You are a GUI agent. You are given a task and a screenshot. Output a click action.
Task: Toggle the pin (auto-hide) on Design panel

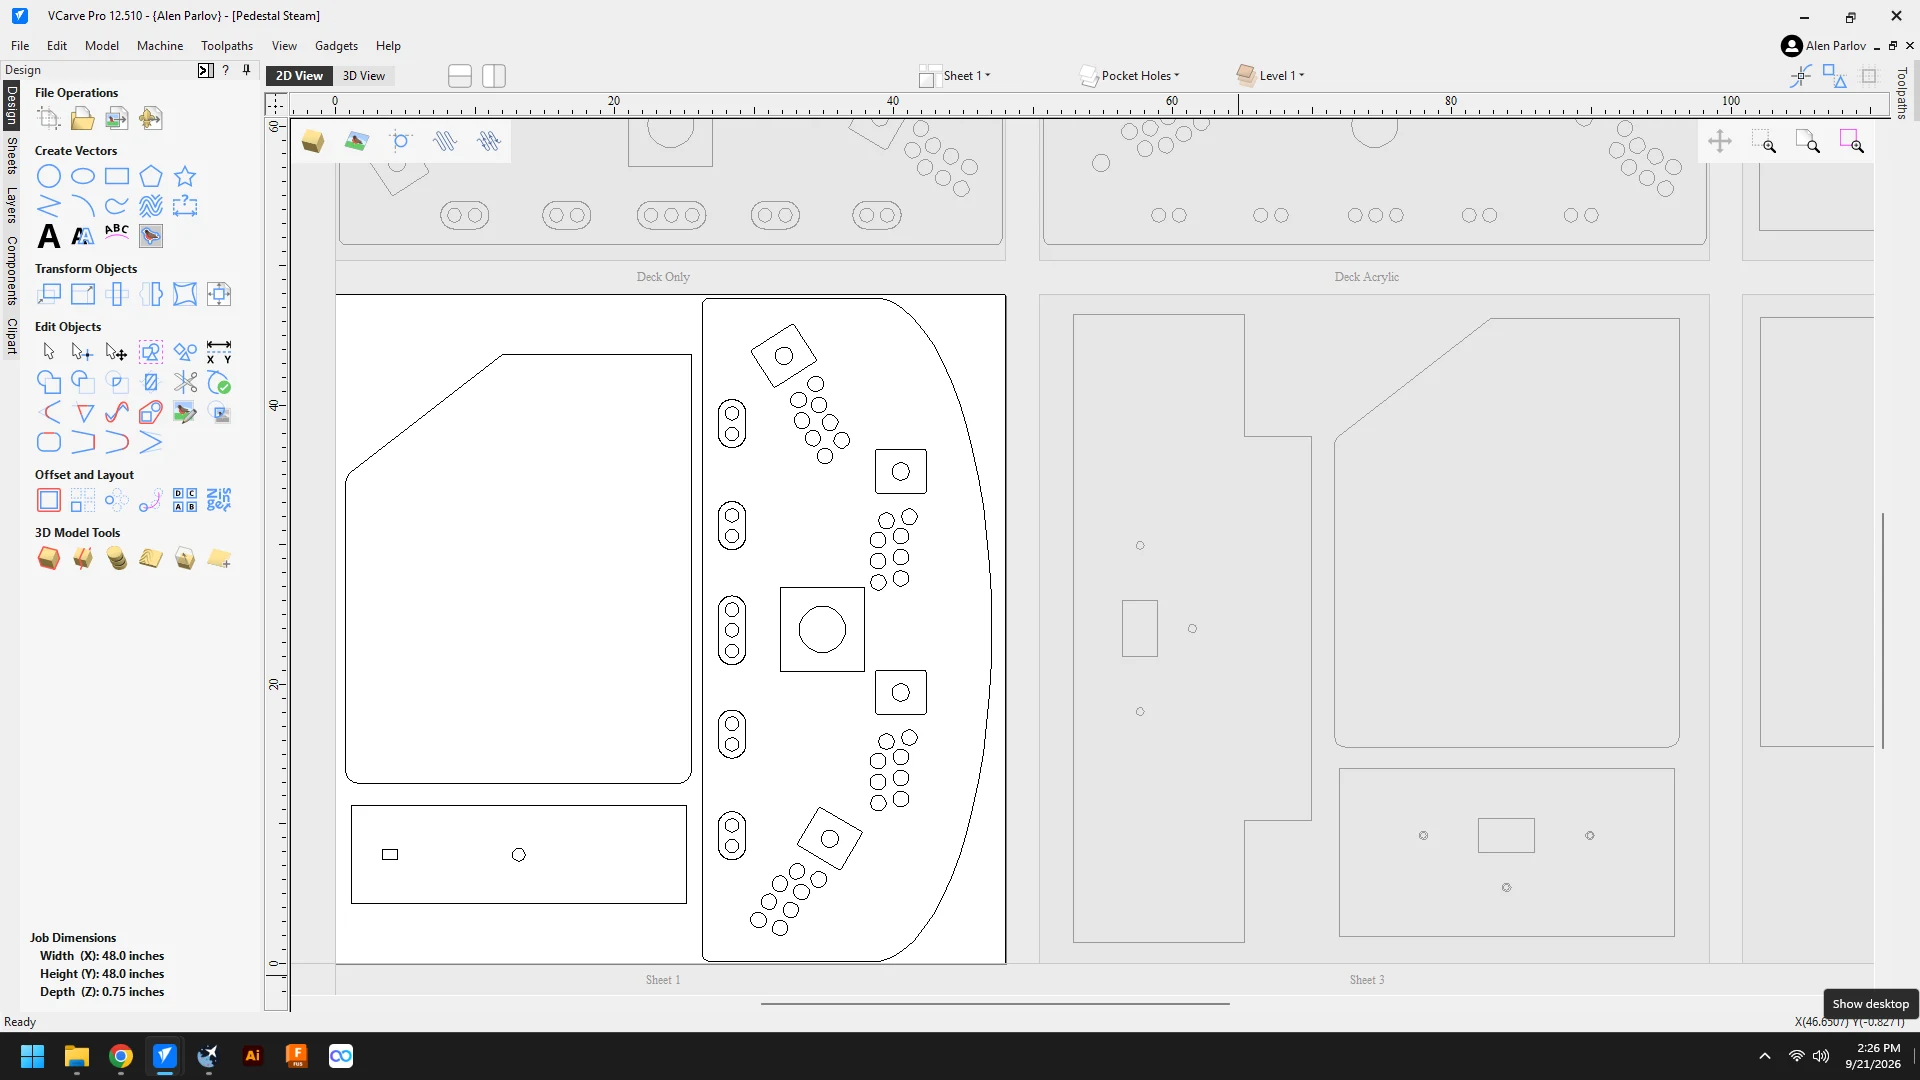pyautogui.click(x=247, y=70)
